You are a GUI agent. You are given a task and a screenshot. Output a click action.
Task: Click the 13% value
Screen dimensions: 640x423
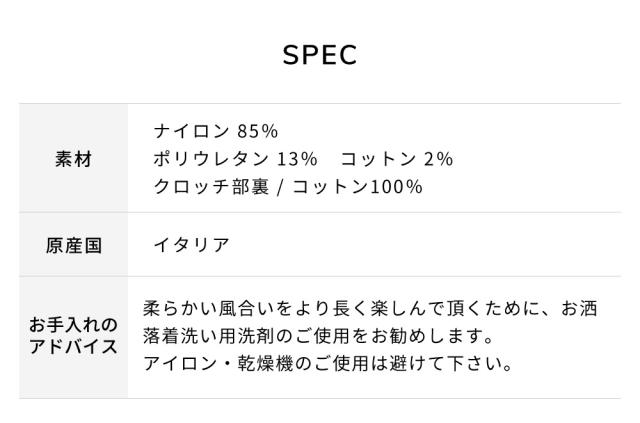tap(296, 159)
